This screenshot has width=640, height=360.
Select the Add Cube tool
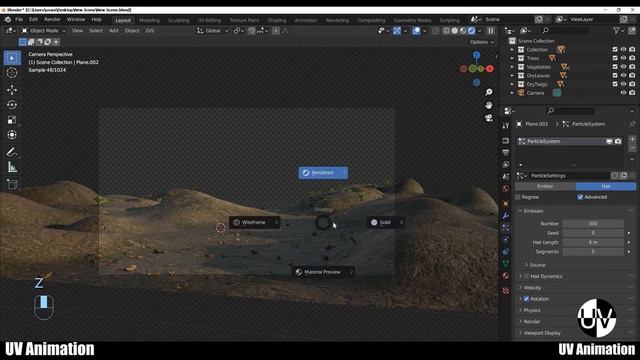pos(12,184)
